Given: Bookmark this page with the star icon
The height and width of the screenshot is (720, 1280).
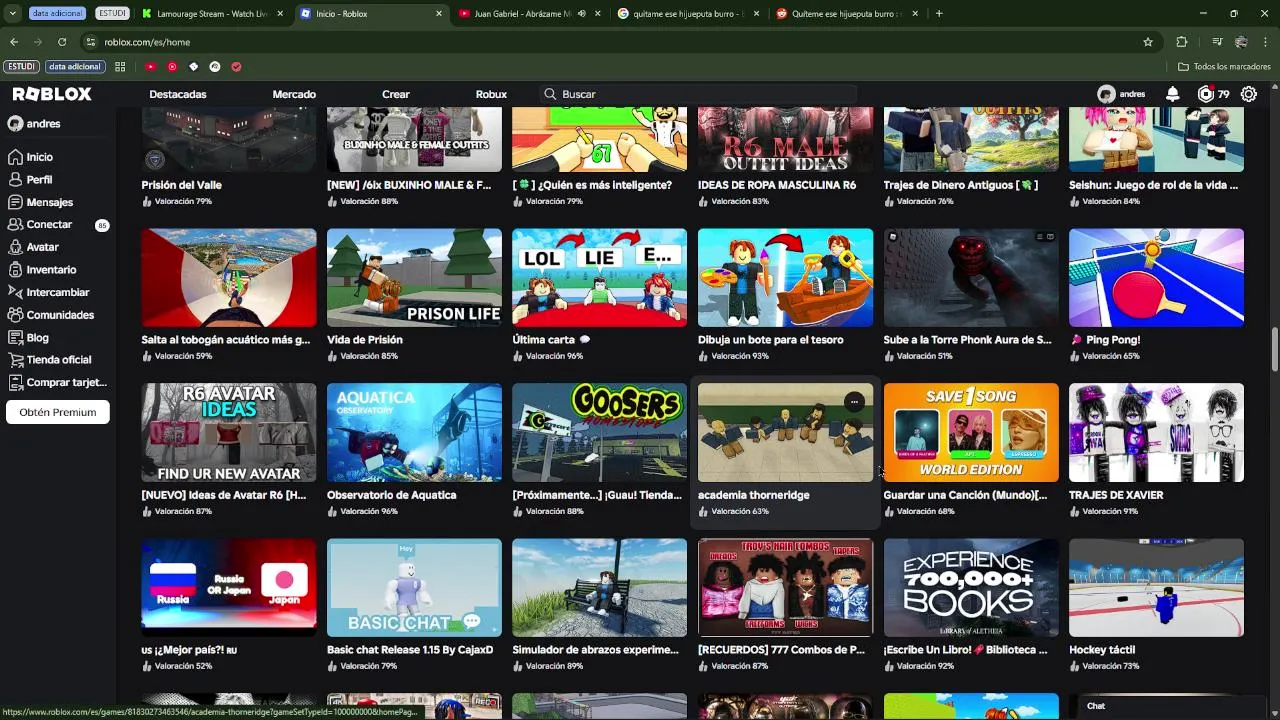Looking at the screenshot, I should coord(1148,42).
